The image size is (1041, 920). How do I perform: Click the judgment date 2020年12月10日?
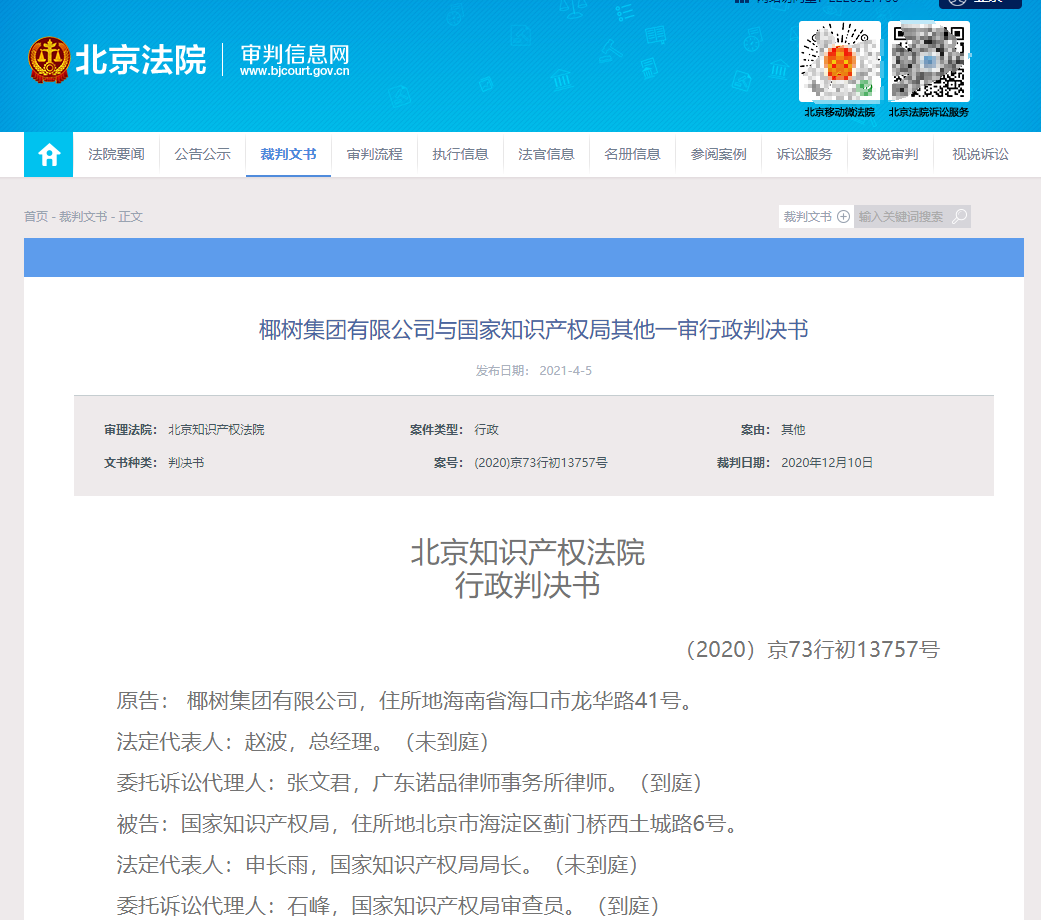[827, 463]
